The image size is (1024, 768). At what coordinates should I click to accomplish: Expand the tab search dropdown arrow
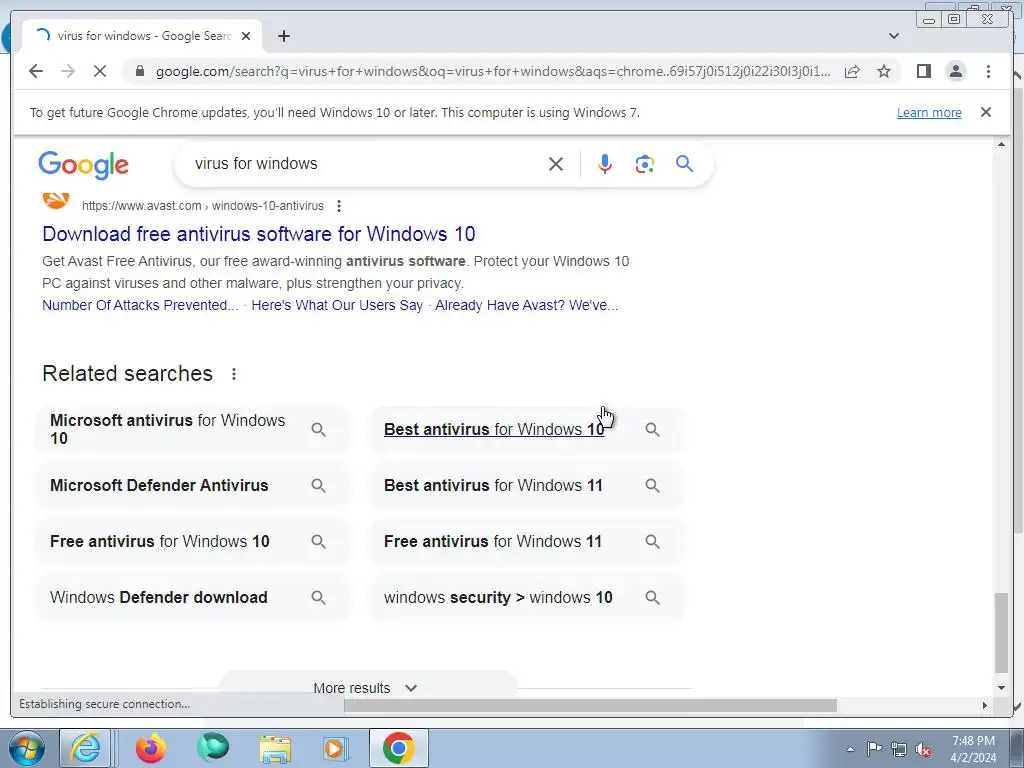[893, 36]
